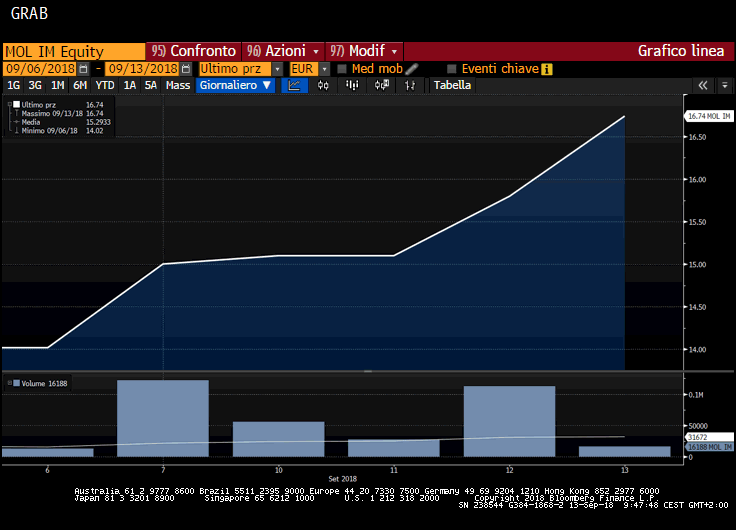Enable the Med mob checkbox
Screen dimensions: 736x530
point(342,69)
